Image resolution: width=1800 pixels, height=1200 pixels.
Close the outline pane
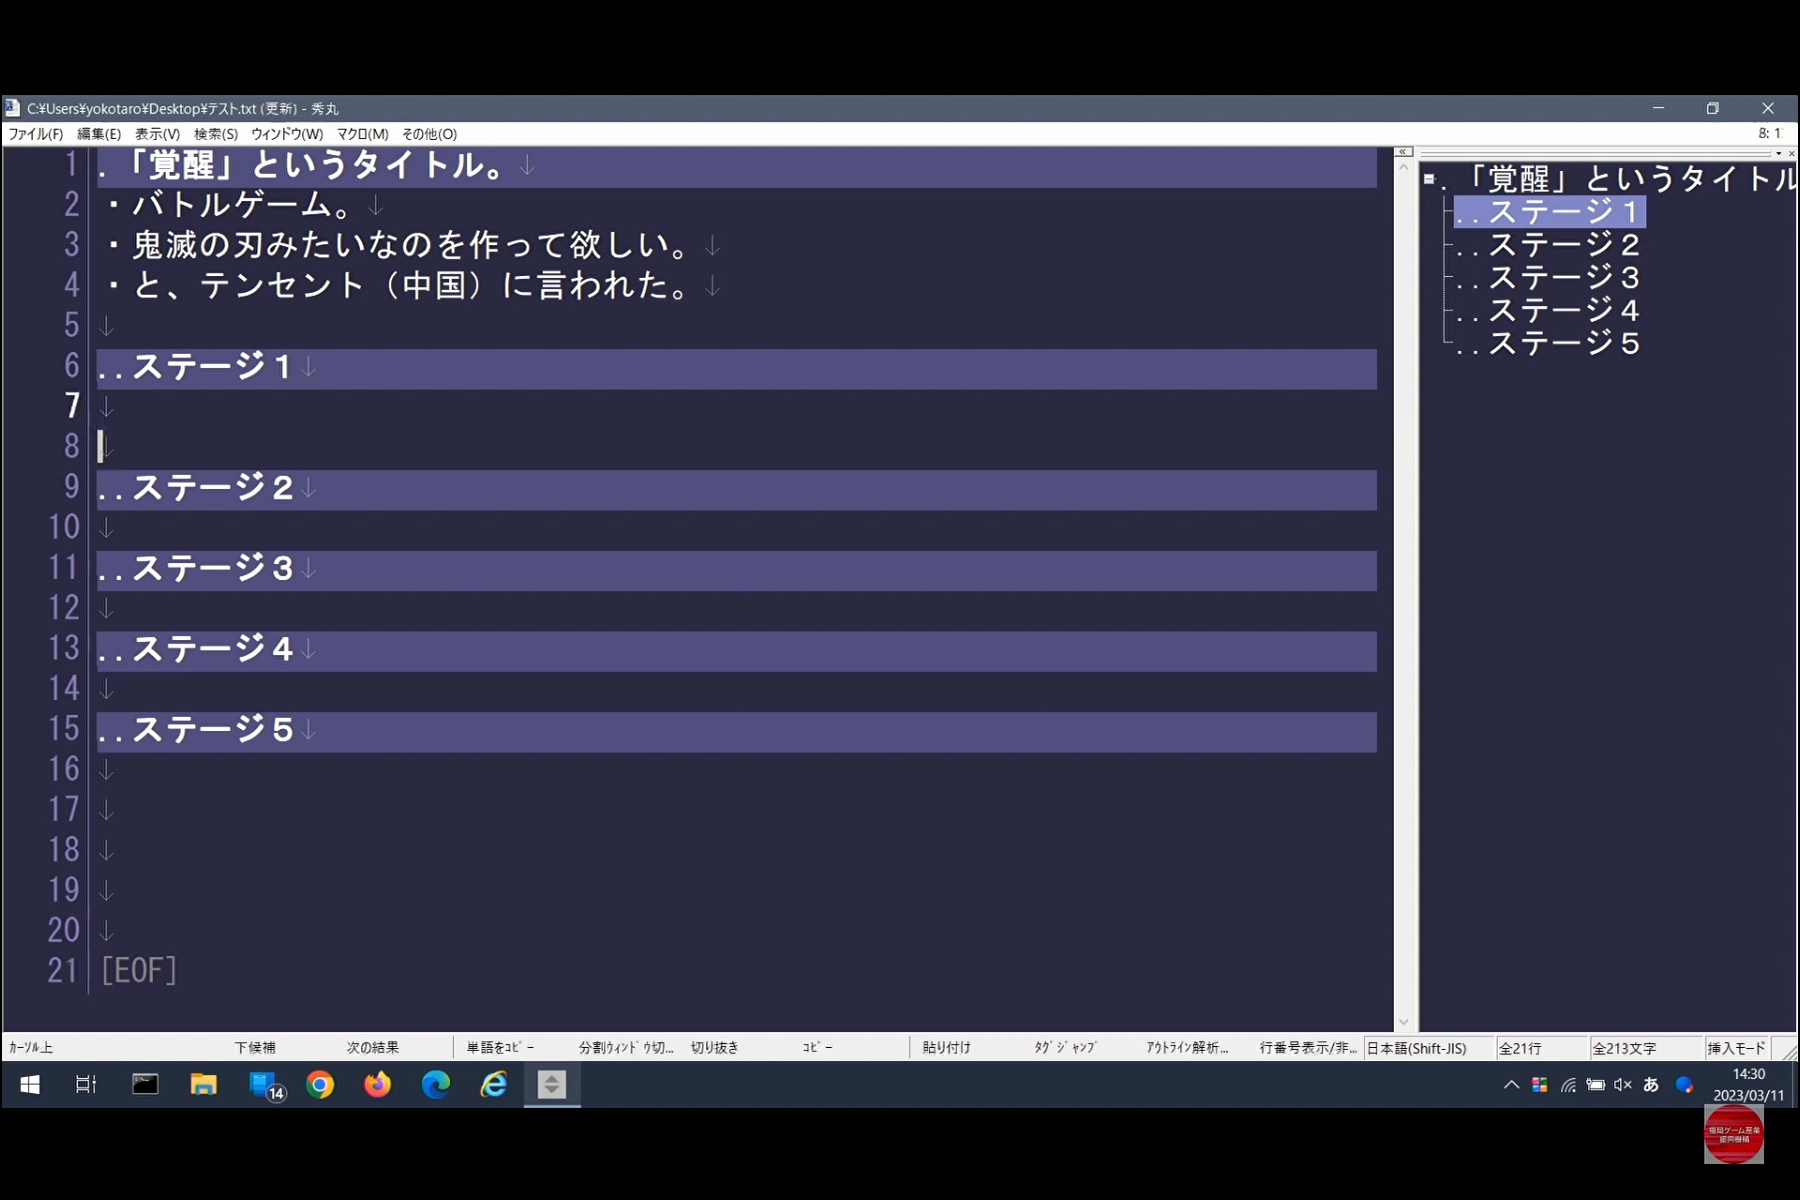click(x=1791, y=153)
